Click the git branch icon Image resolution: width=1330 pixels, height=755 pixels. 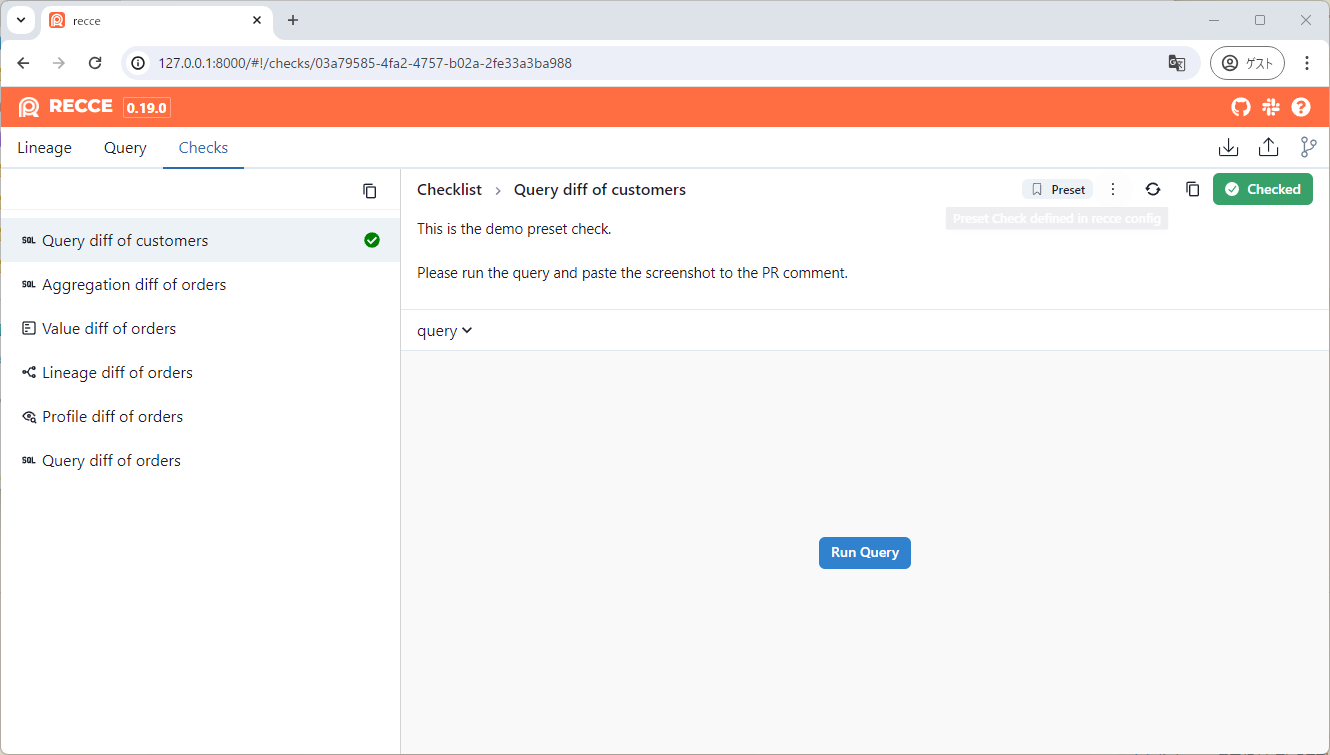click(1308, 148)
